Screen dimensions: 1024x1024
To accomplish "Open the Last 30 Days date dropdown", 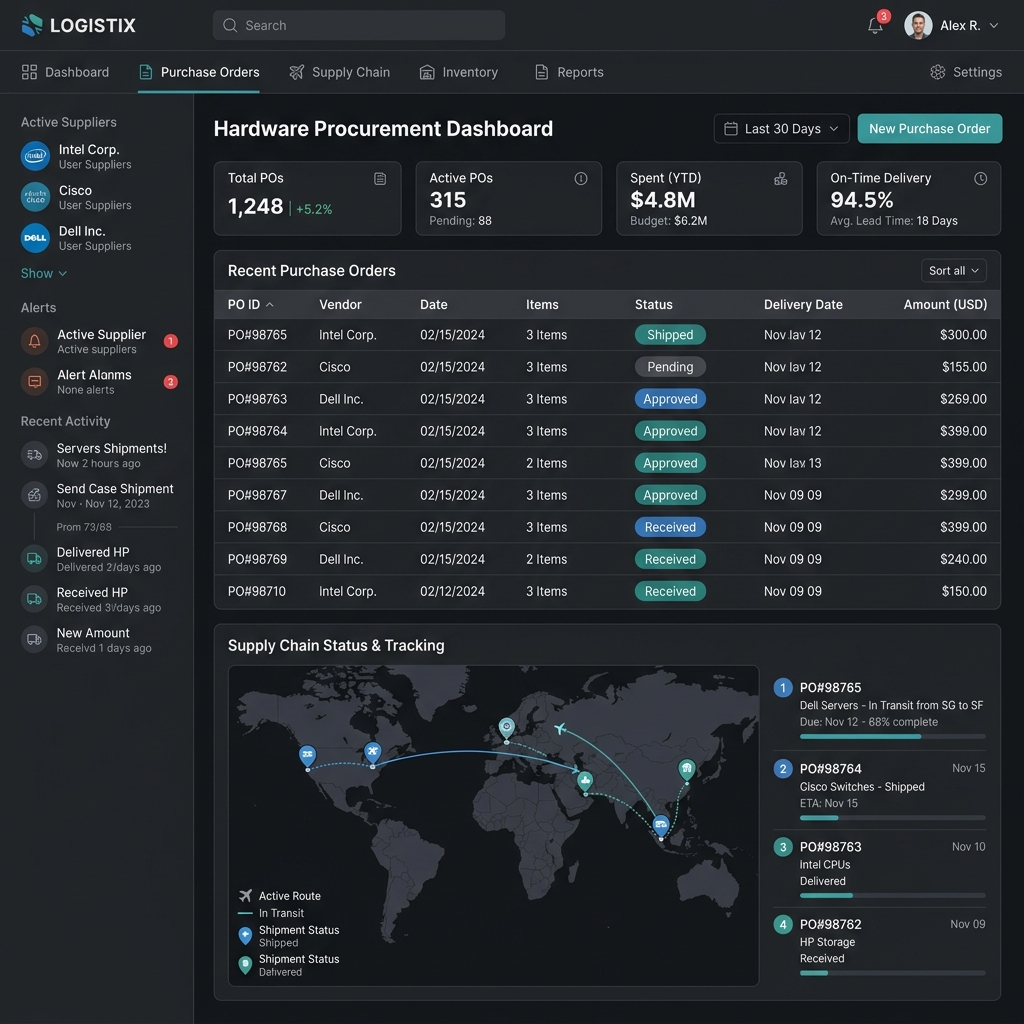I will (x=781, y=129).
